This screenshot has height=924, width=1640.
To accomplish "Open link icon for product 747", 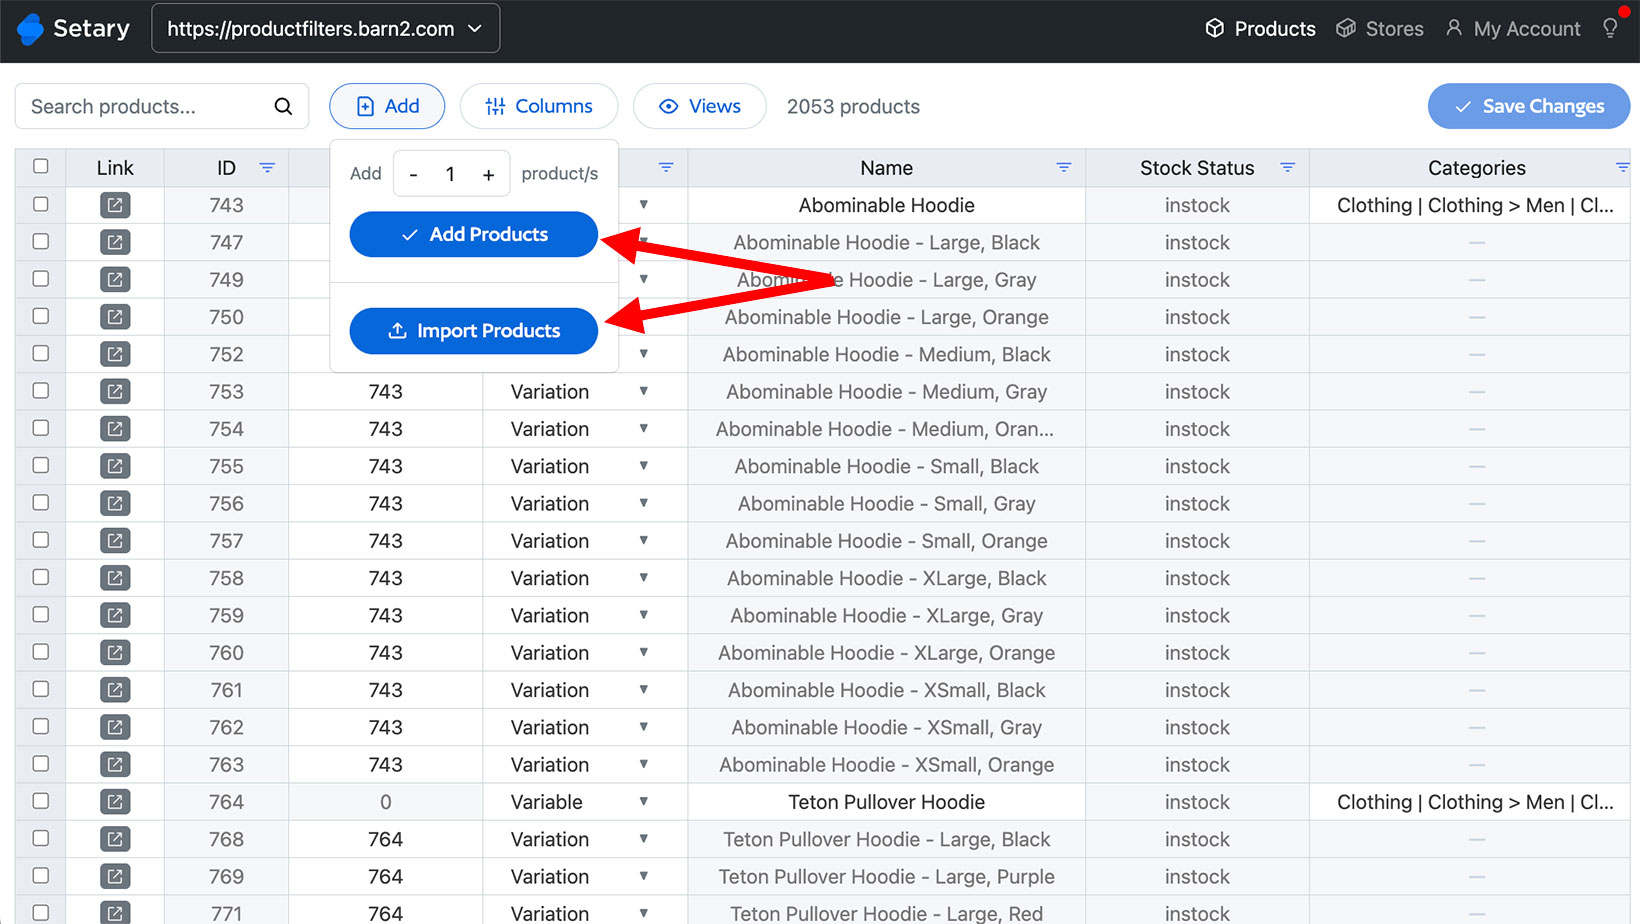I will 115,242.
